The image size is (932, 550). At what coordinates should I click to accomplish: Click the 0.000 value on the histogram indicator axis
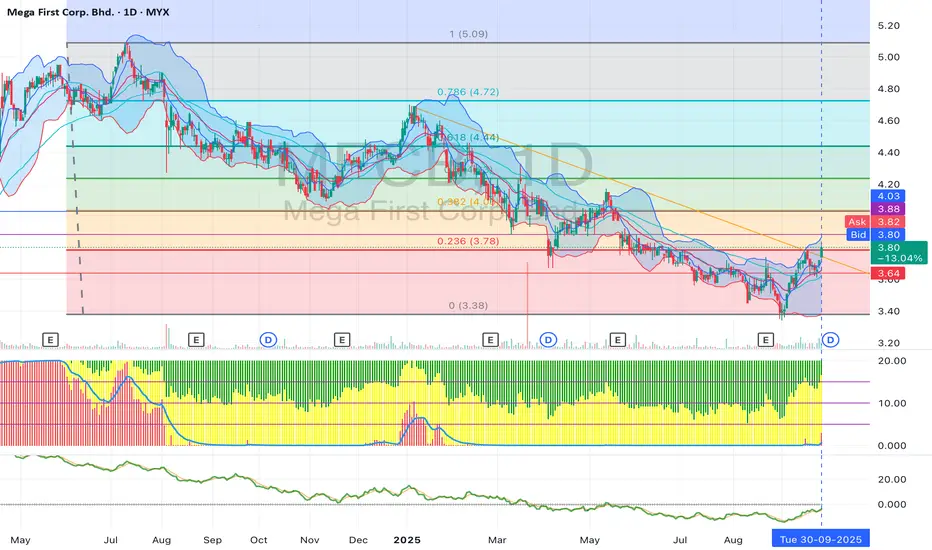[892, 445]
